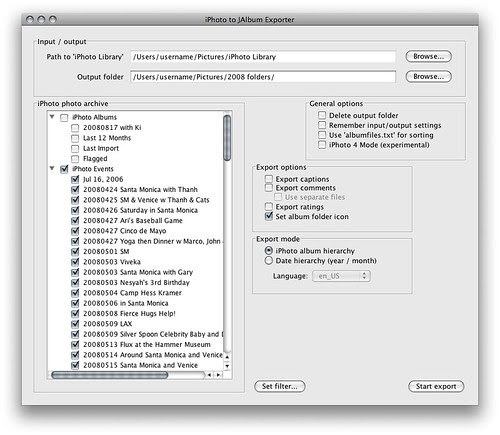Uncheck '20080508 Fierce Hugs Help!' checkbox
The height and width of the screenshot is (435, 500).
click(75, 314)
